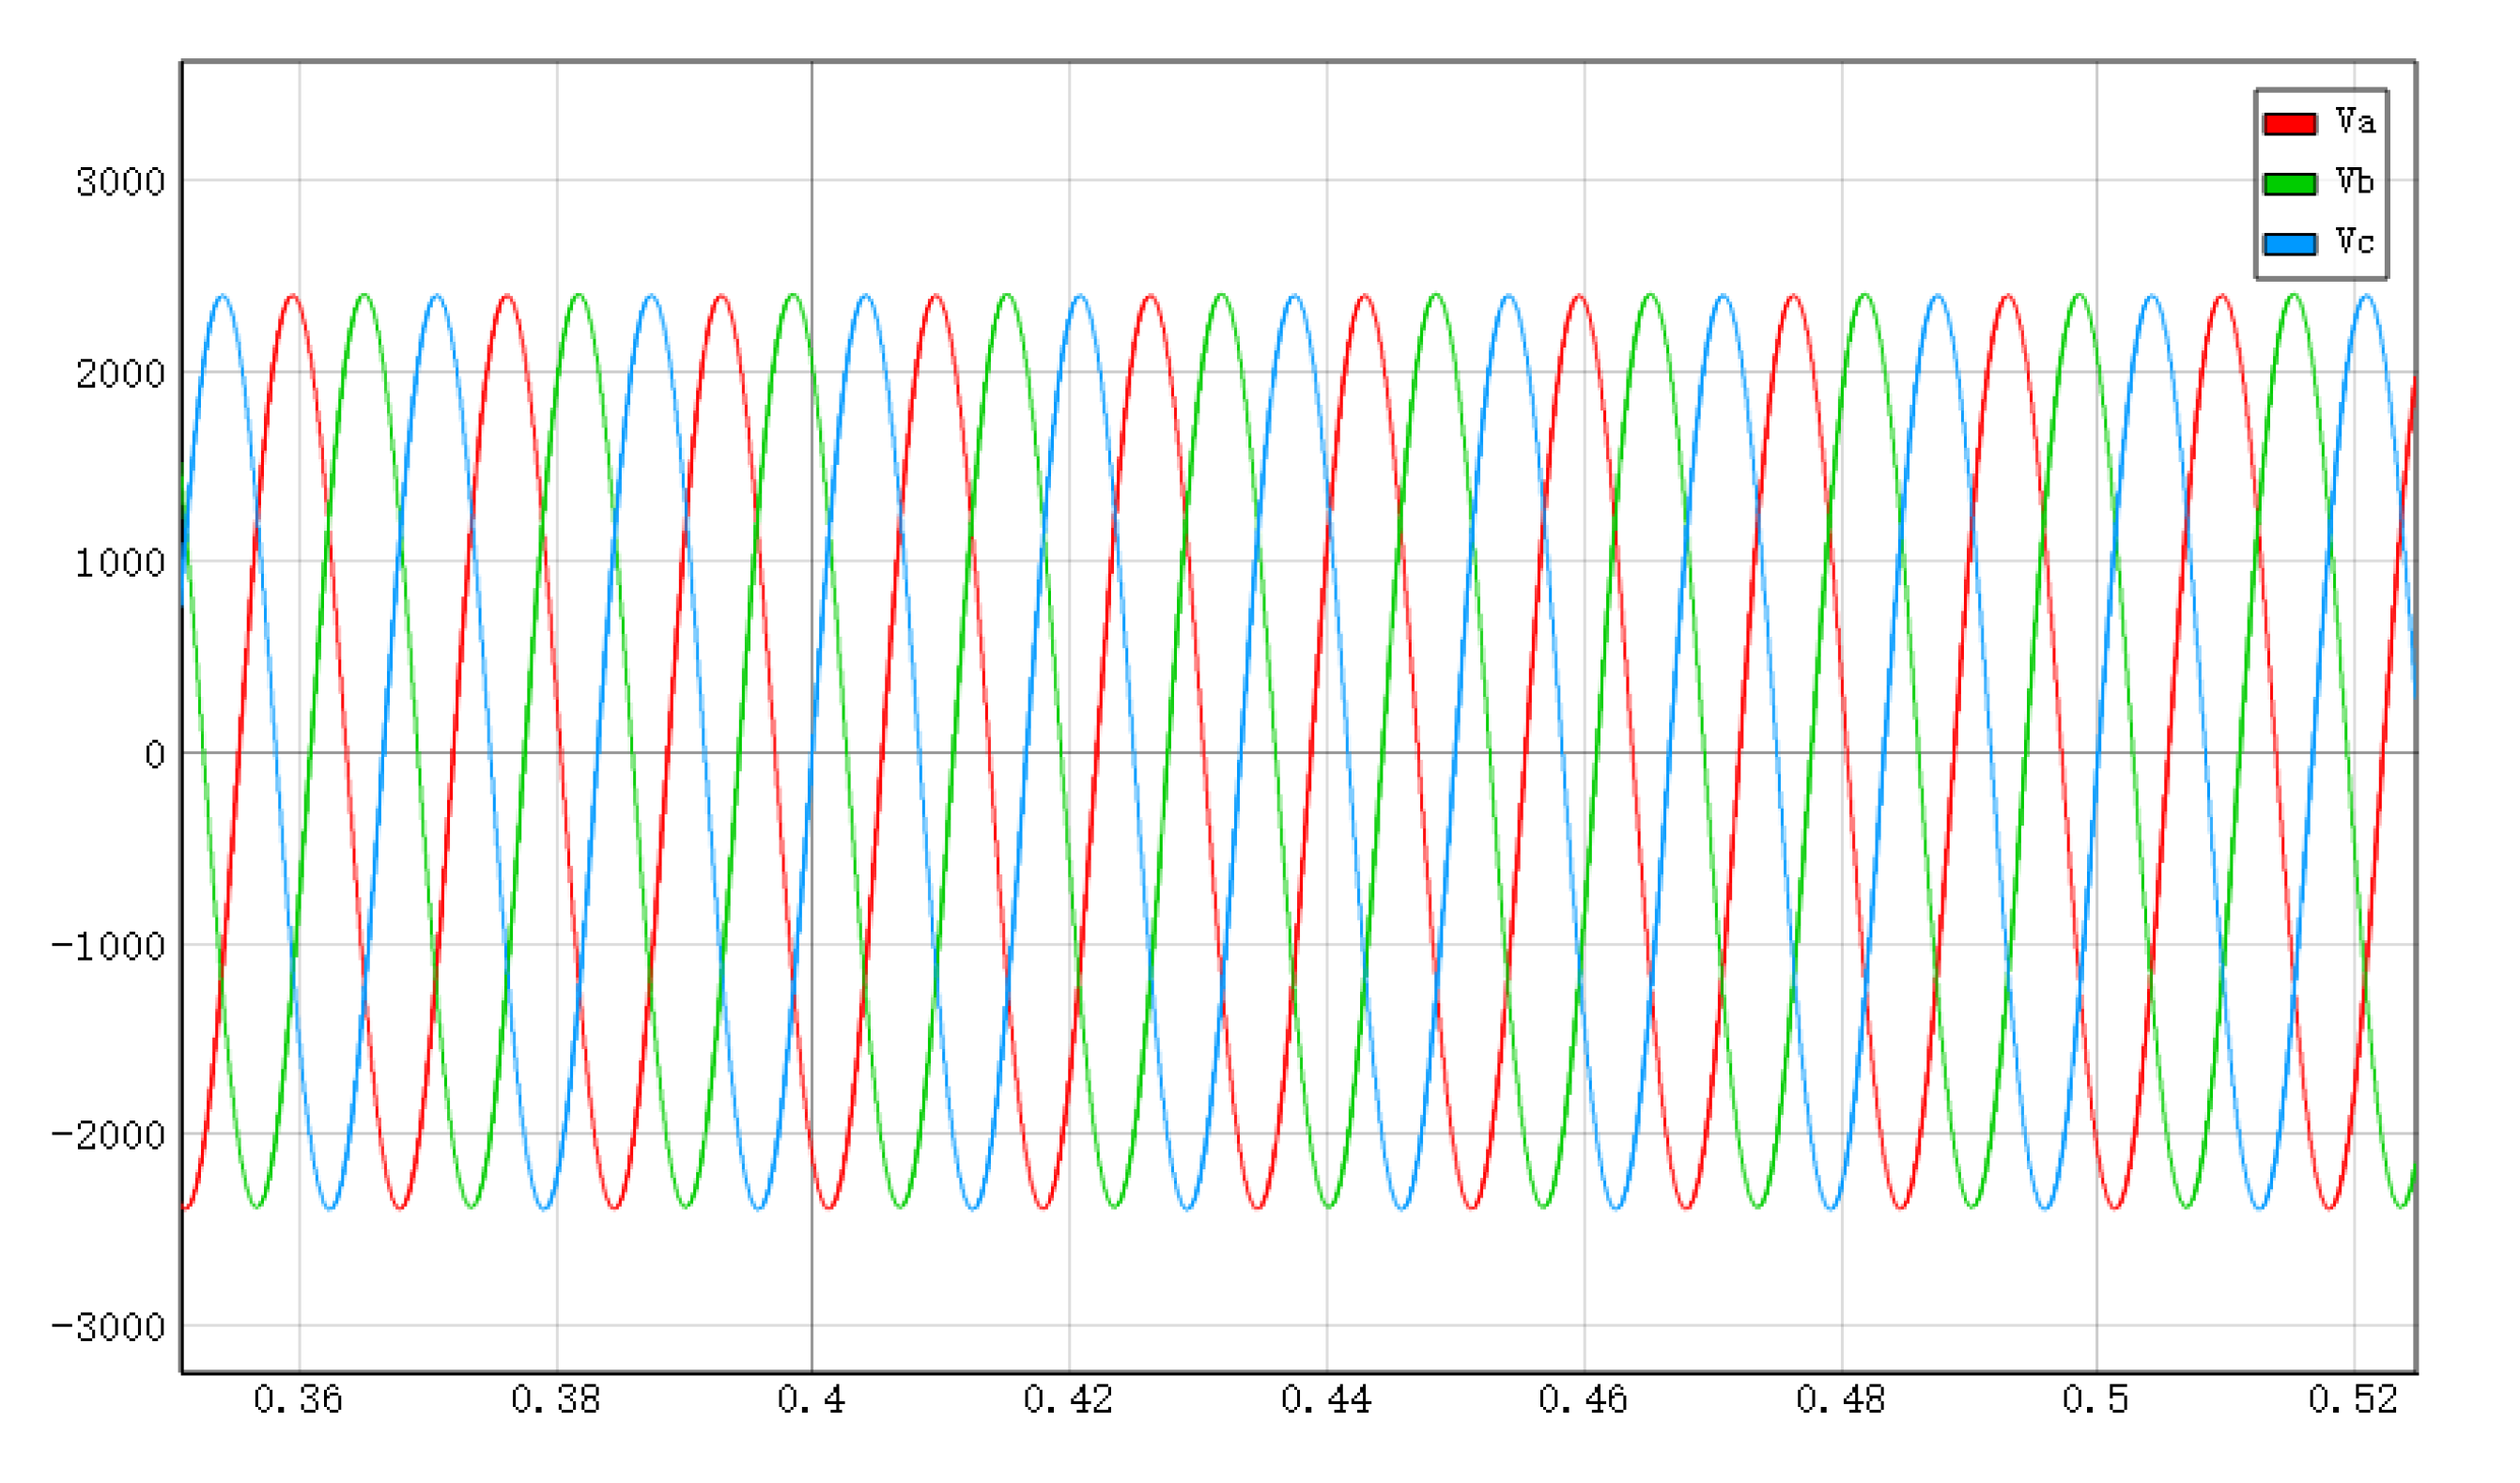The image size is (2520, 1483).
Task: Click the 0.5 x-axis tick label
Action: pyautogui.click(x=2096, y=1401)
